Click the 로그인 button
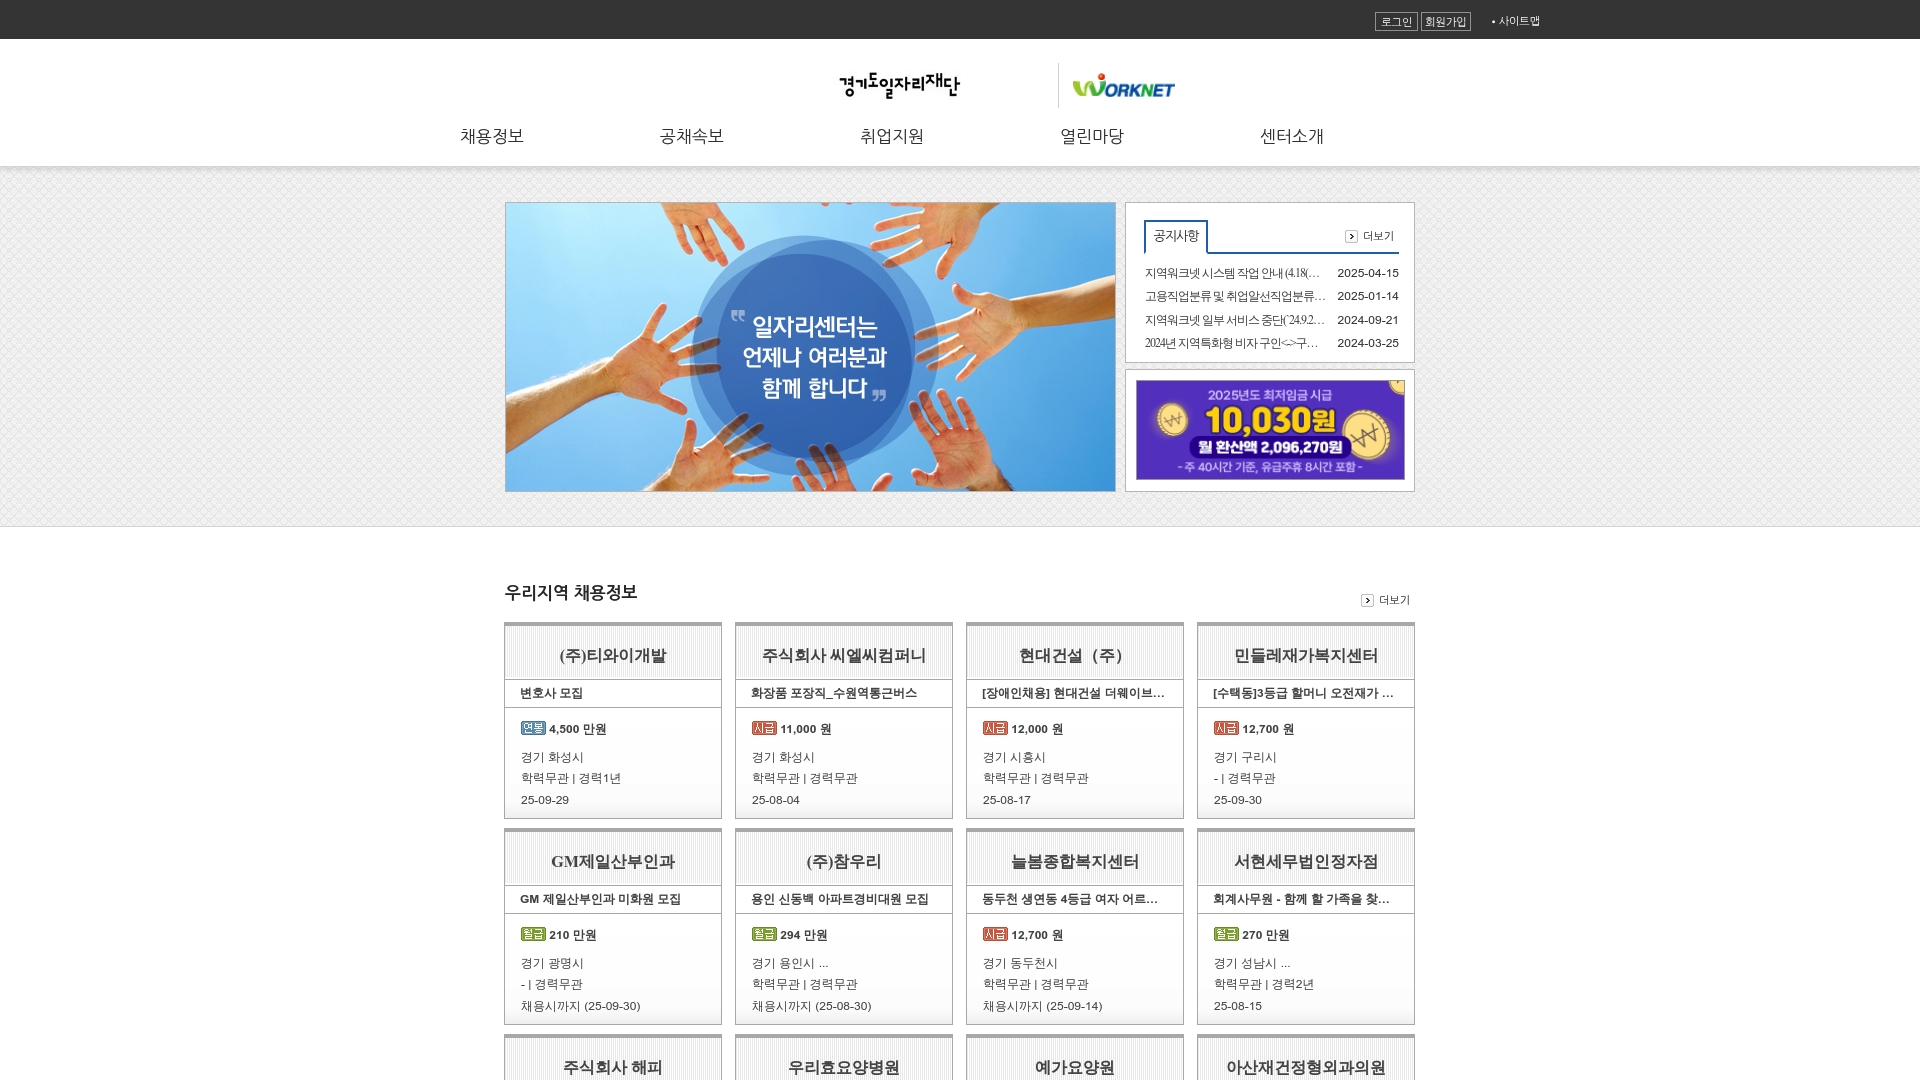Viewport: 1920px width, 1080px height. (1396, 21)
